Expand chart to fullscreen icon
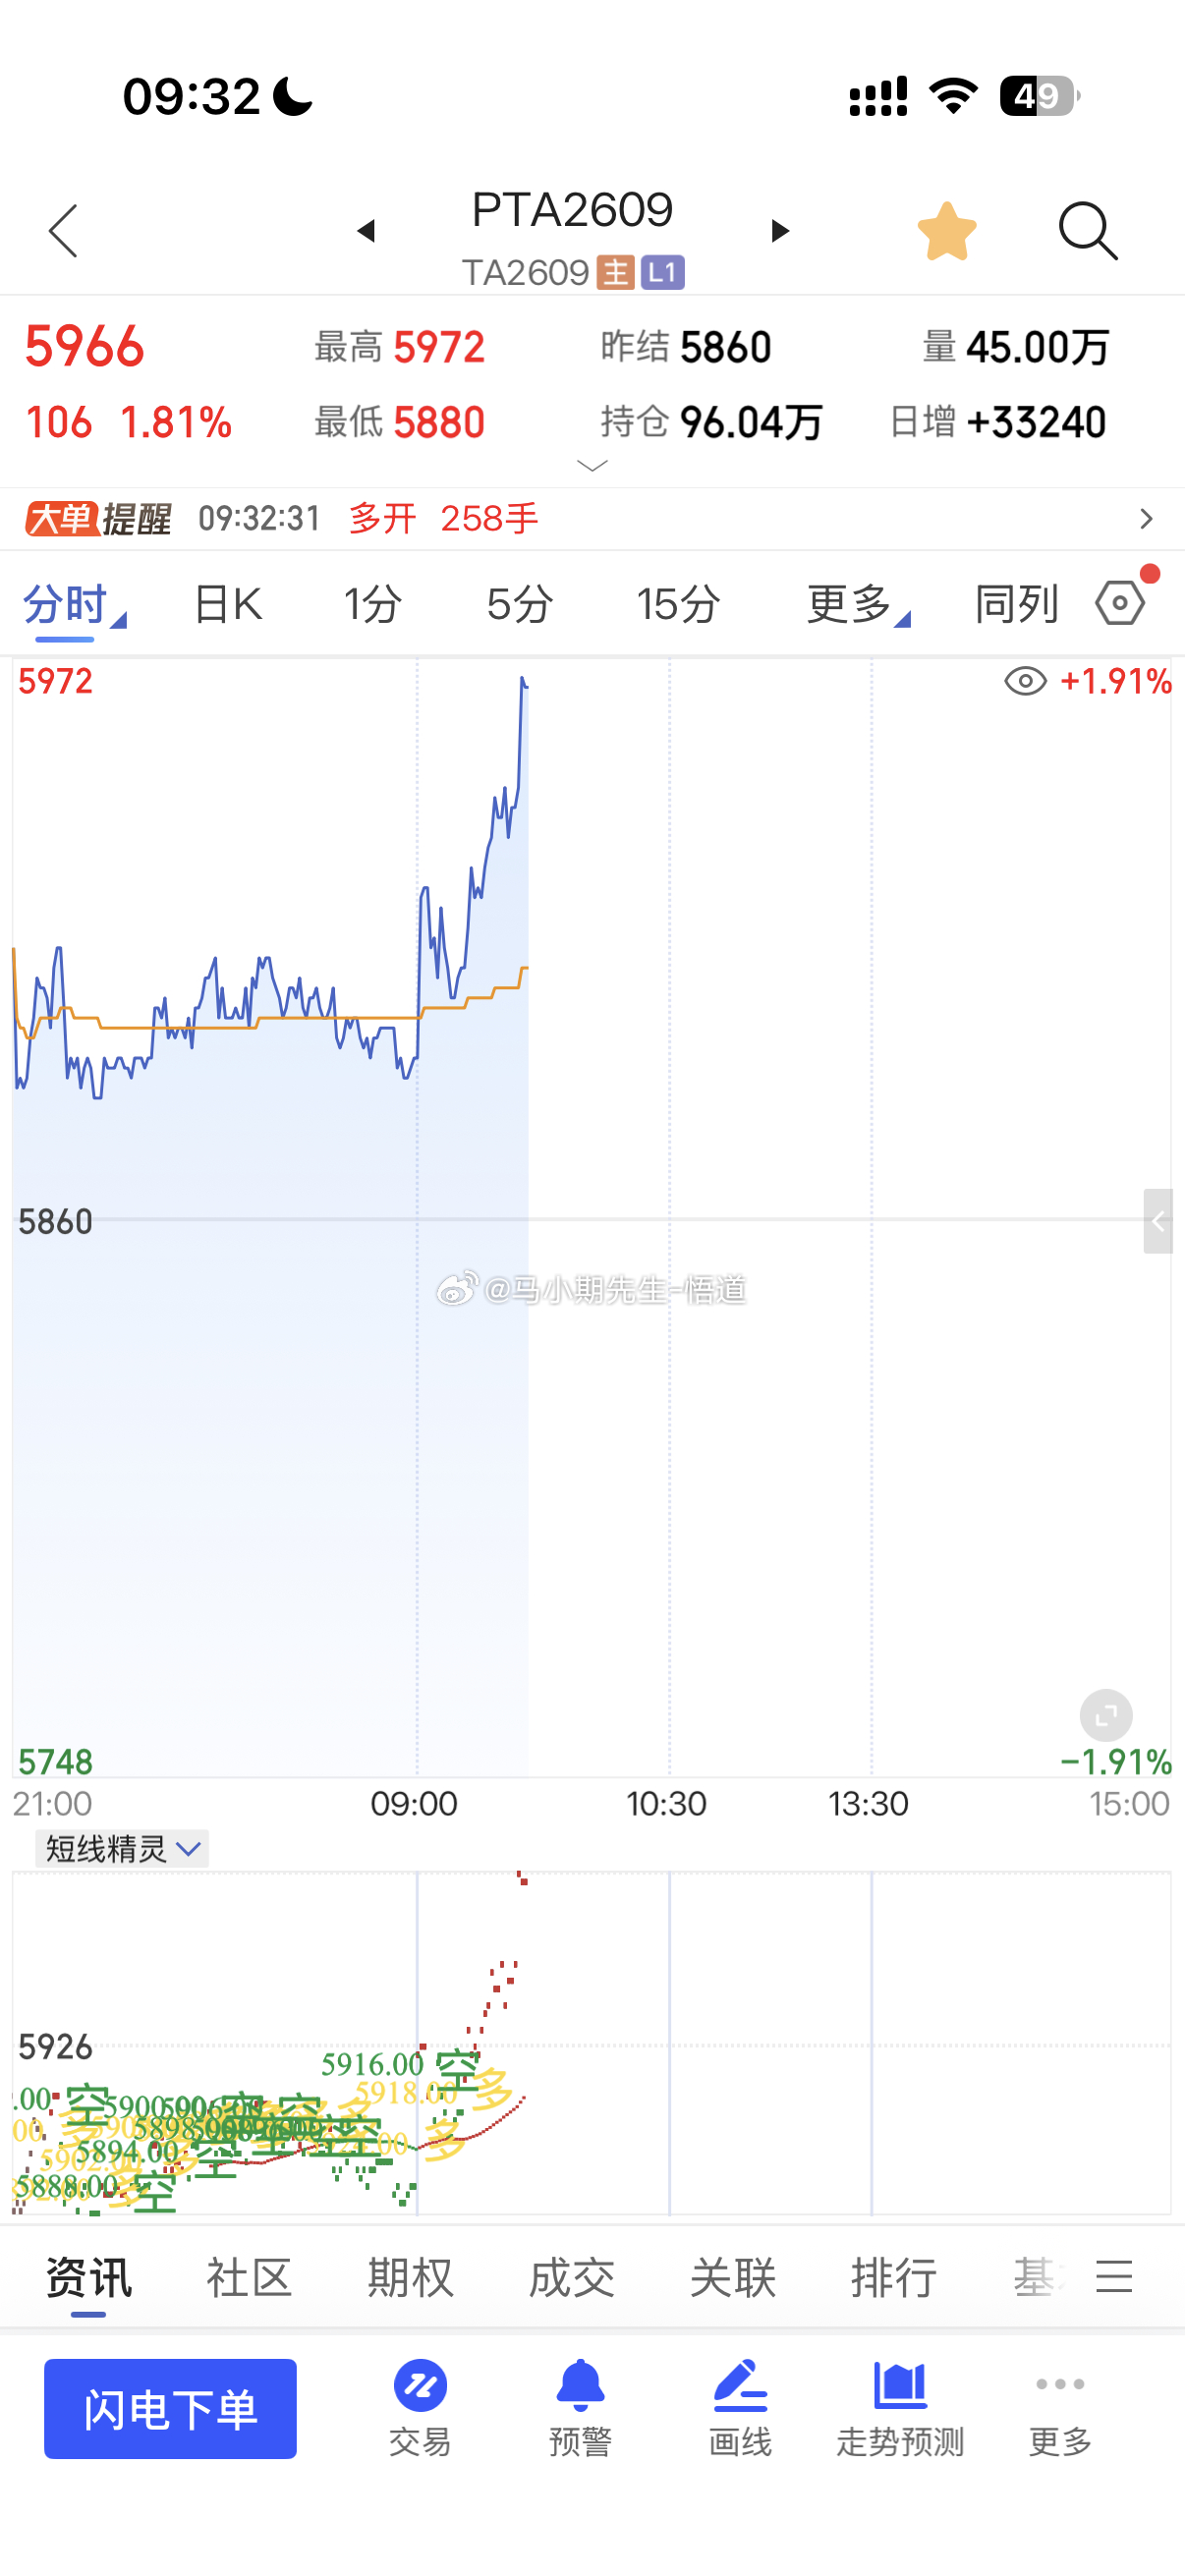Image resolution: width=1185 pixels, height=2576 pixels. tap(1106, 1717)
